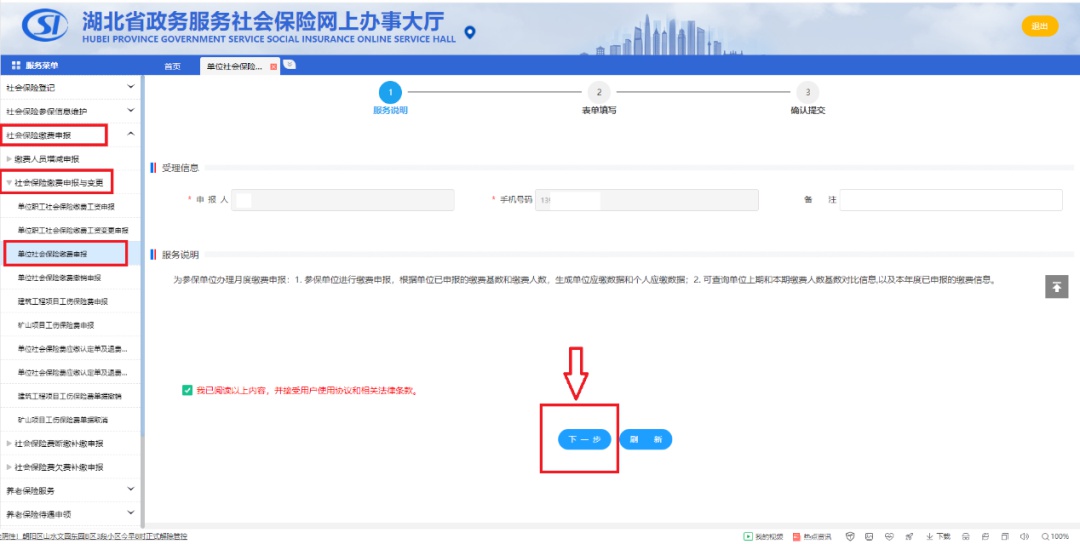
Task: Click the heart-rate icon in the status bar
Action: coord(889,536)
